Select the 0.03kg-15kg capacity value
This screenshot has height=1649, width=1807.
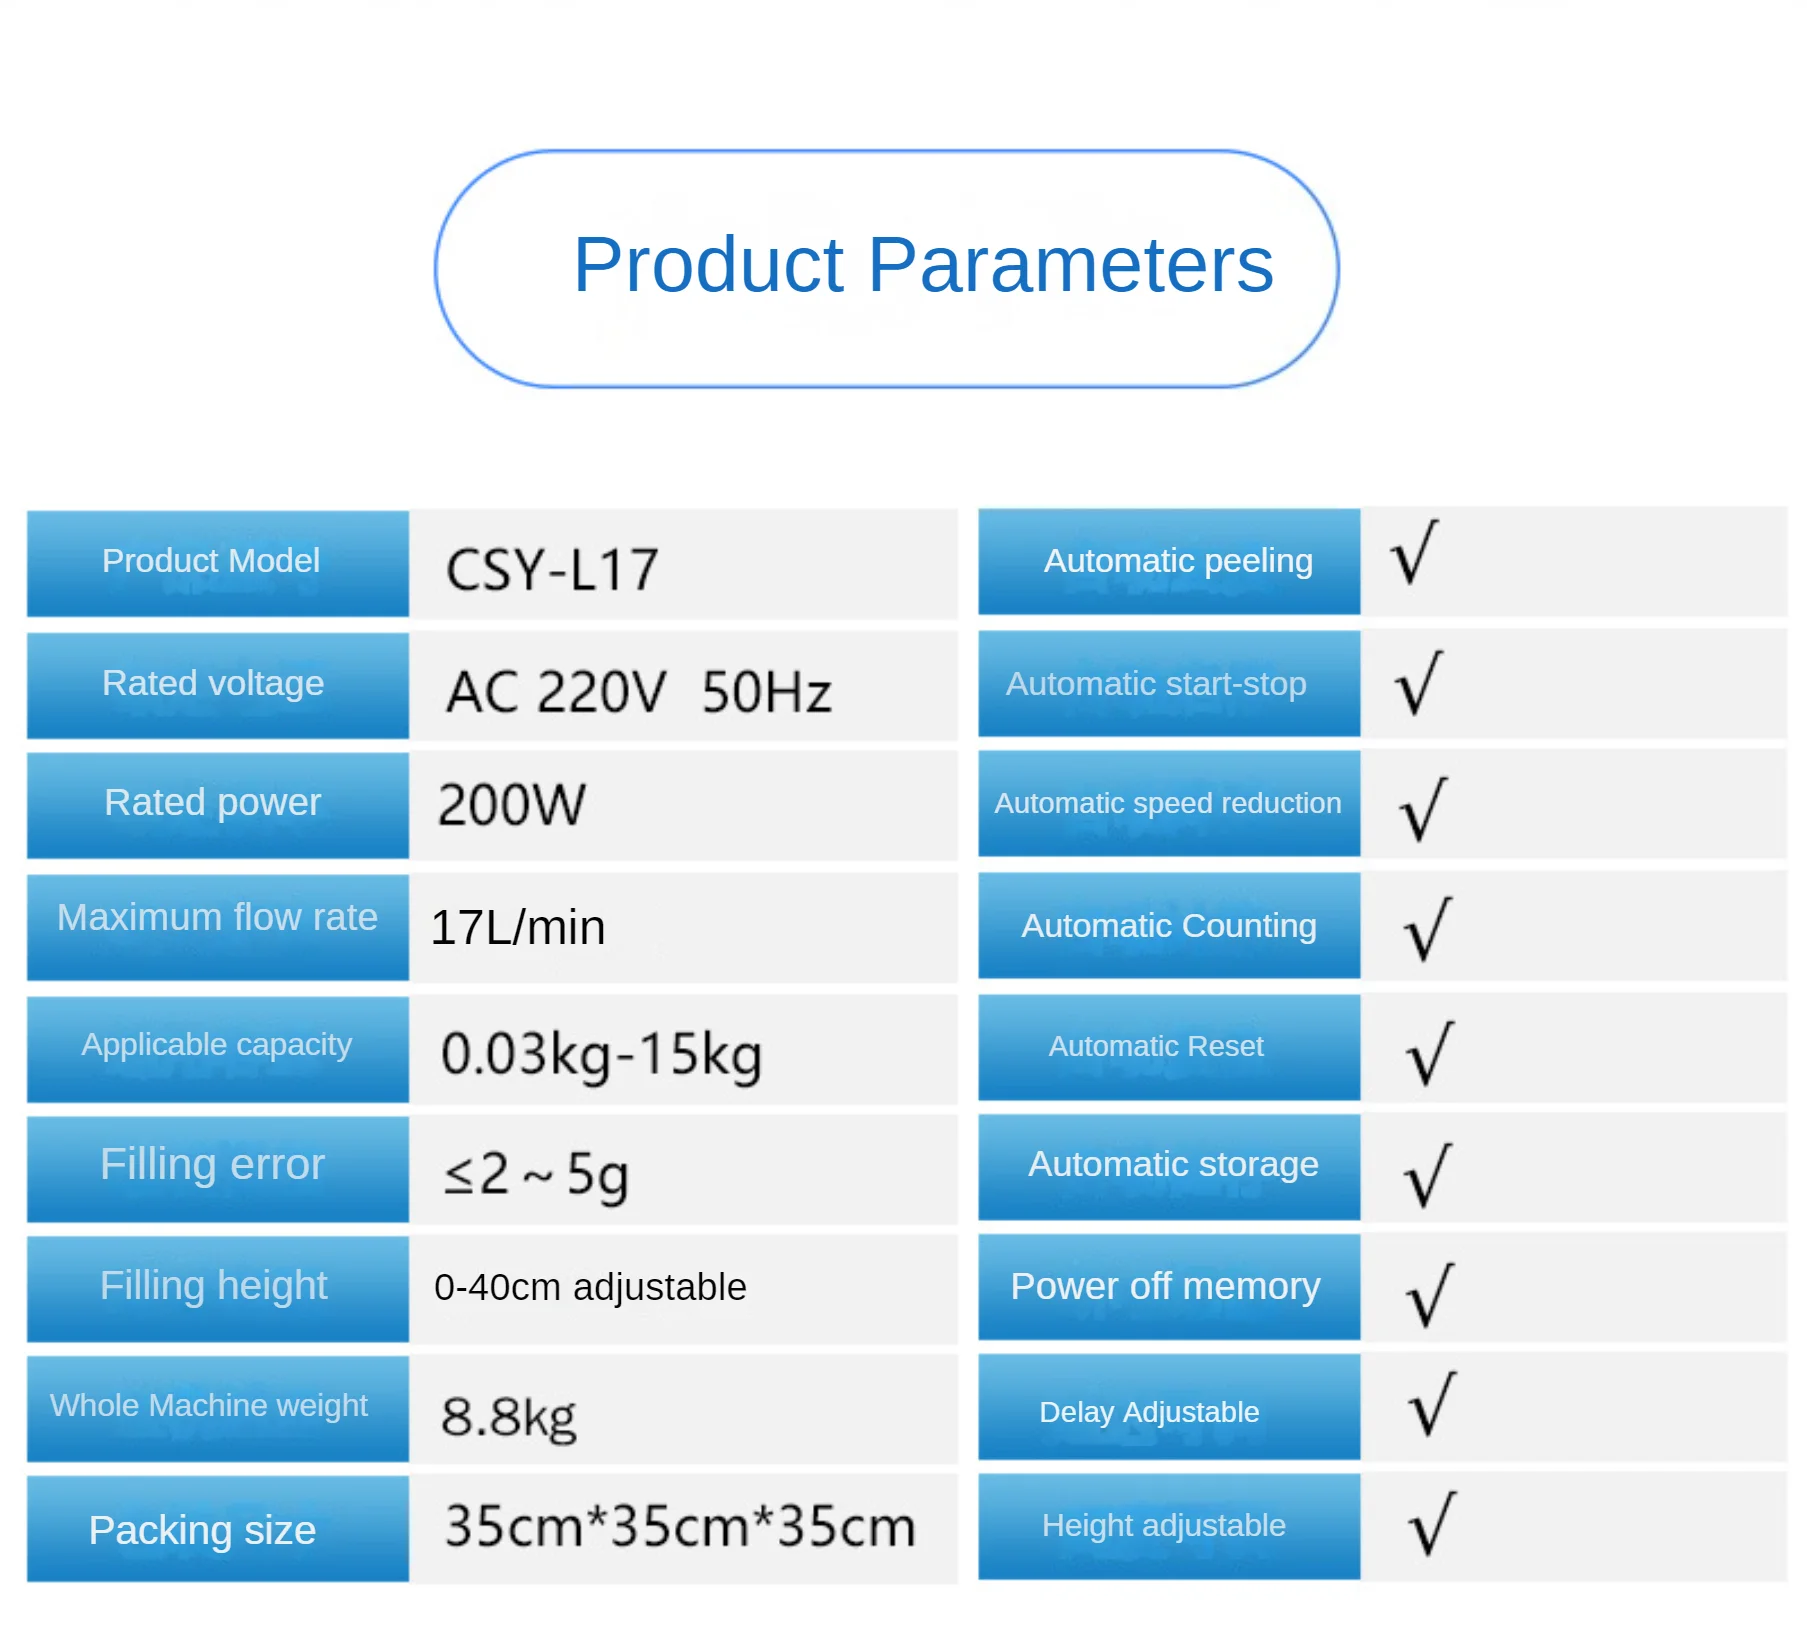(x=601, y=1054)
